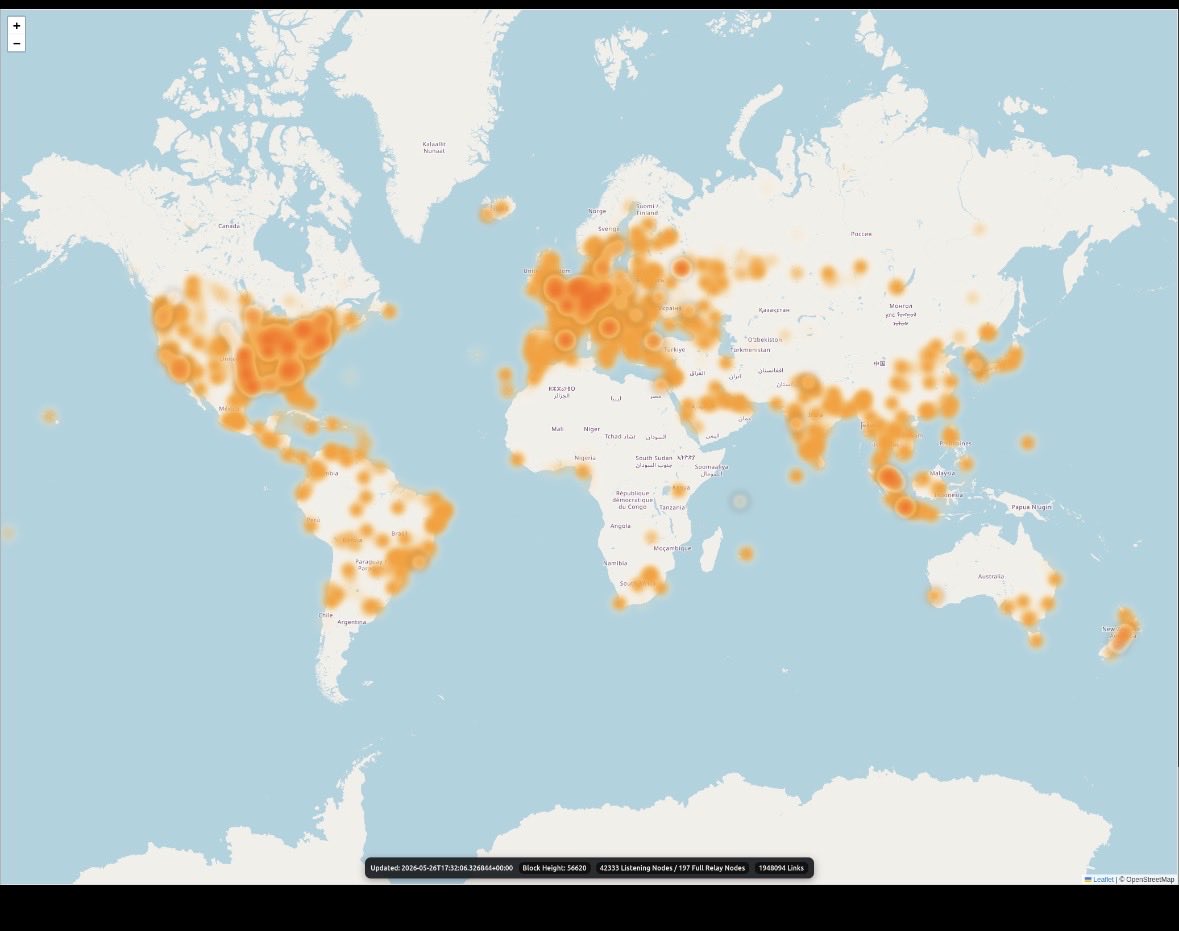Click the Norge map label

point(597,211)
